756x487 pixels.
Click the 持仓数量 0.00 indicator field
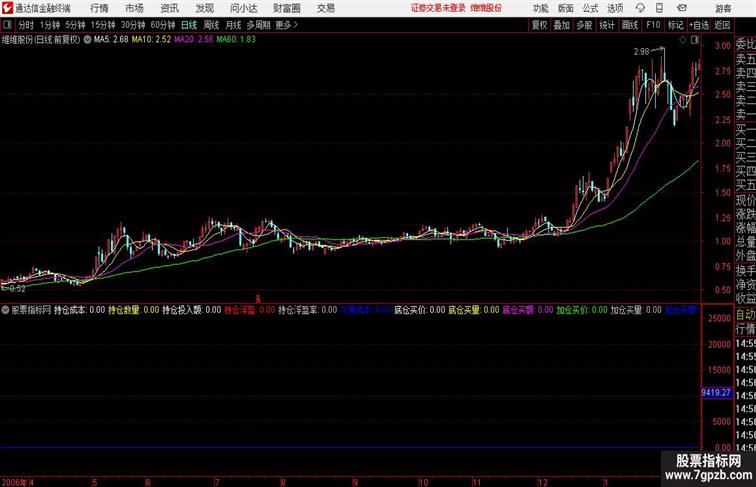coord(134,310)
